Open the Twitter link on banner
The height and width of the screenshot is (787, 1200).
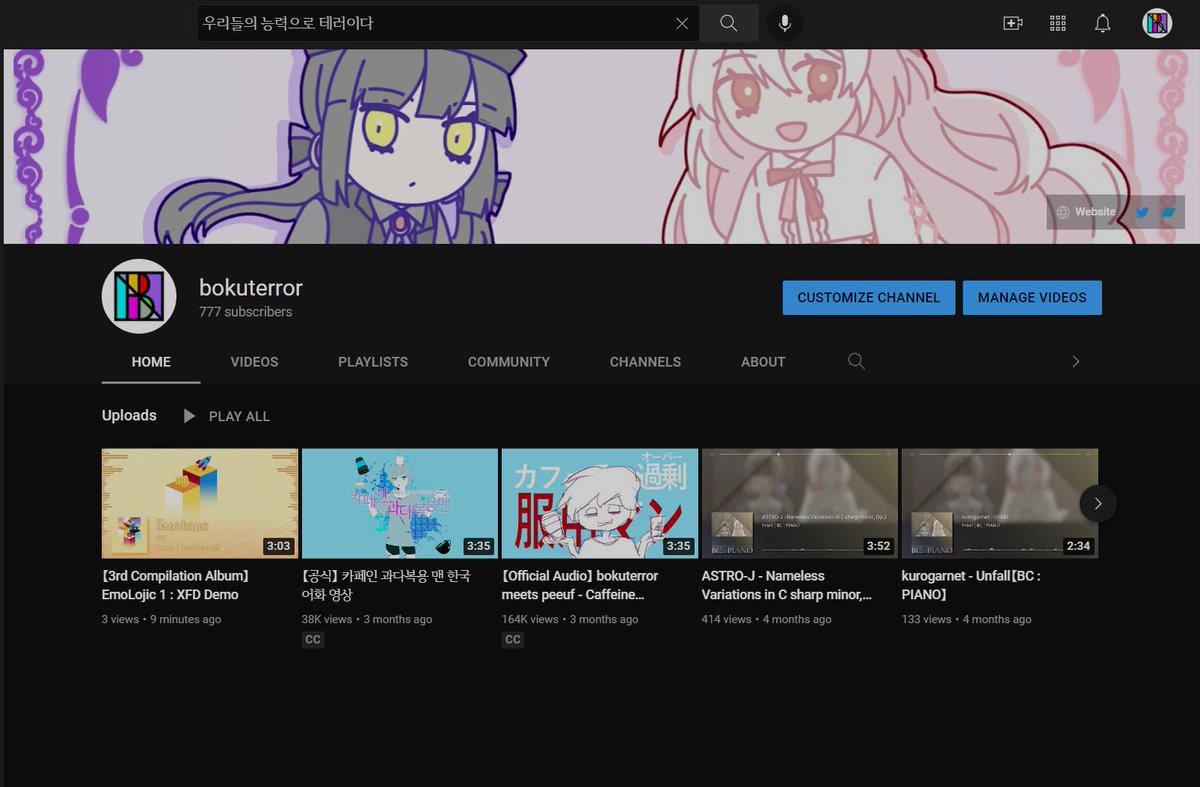pos(1141,212)
